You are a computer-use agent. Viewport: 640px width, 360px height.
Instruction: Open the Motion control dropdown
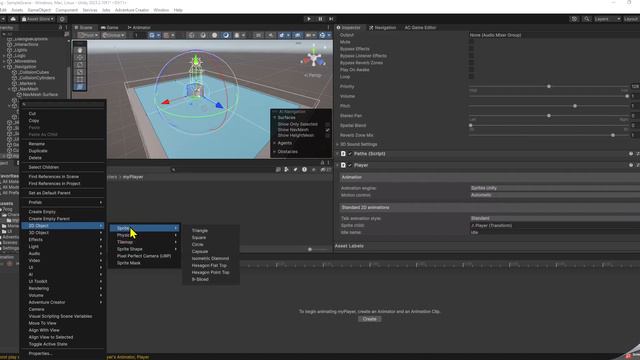pyautogui.click(x=555, y=195)
